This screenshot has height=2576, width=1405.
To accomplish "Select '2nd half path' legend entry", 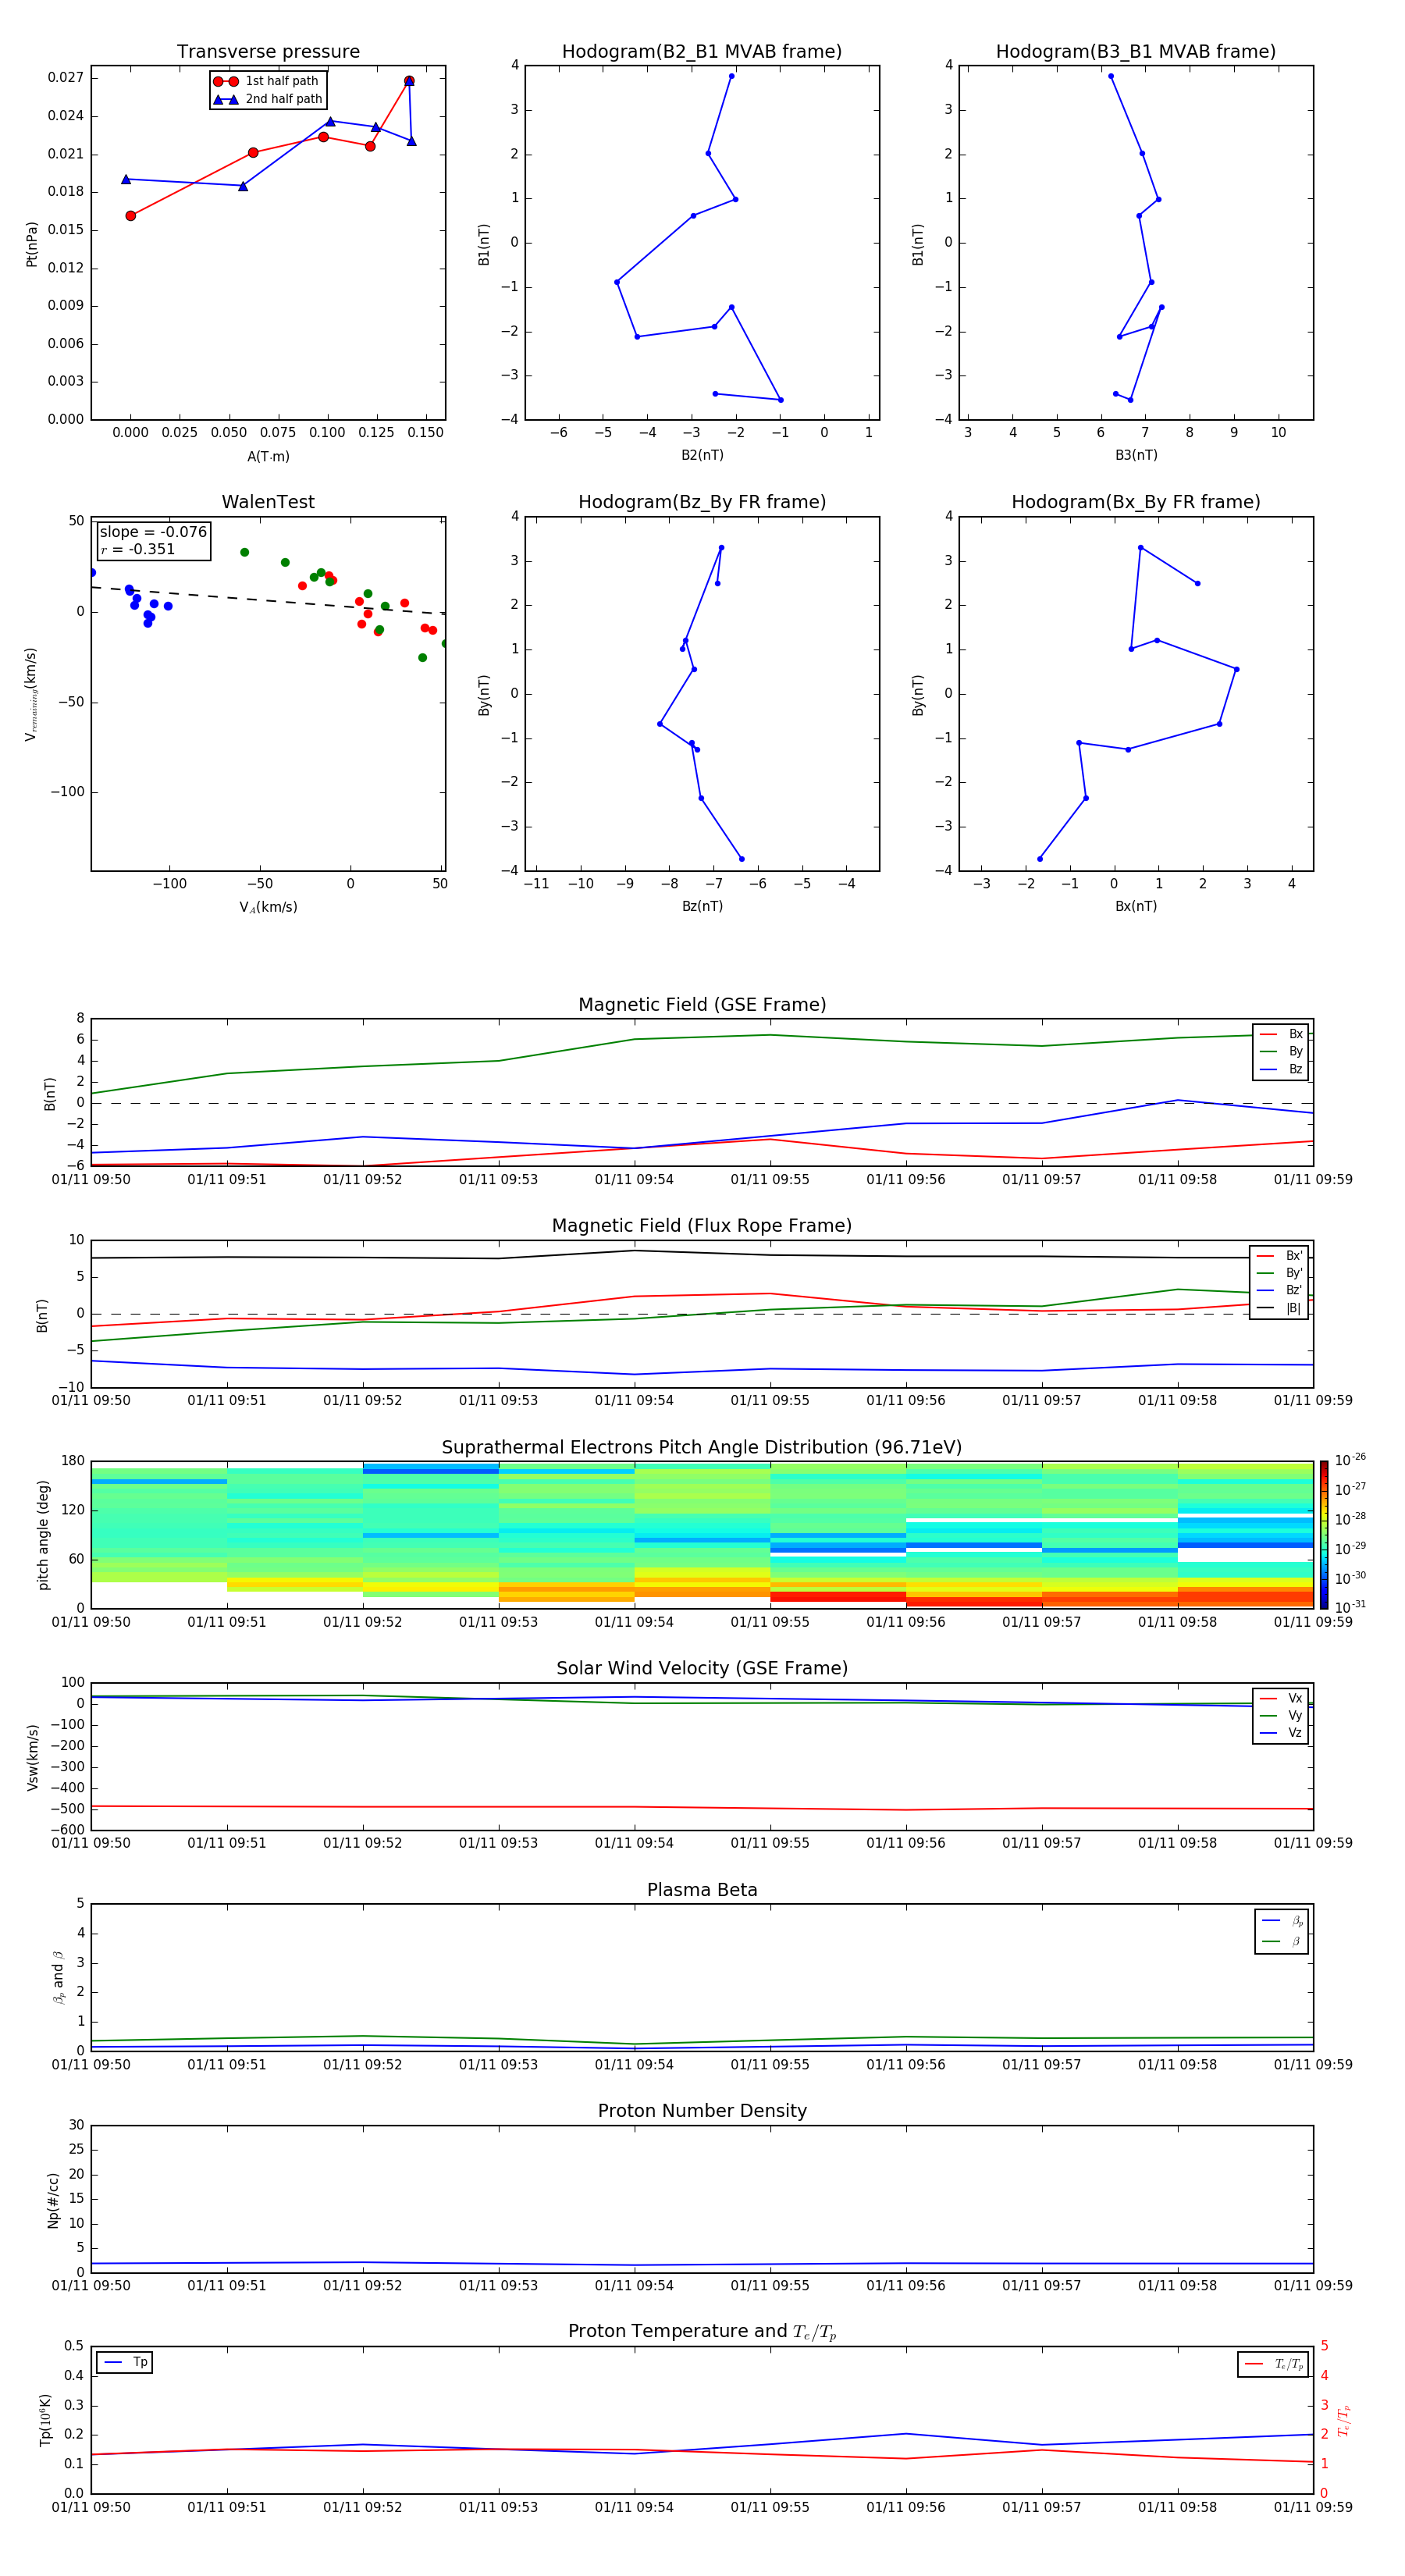I will point(268,99).
